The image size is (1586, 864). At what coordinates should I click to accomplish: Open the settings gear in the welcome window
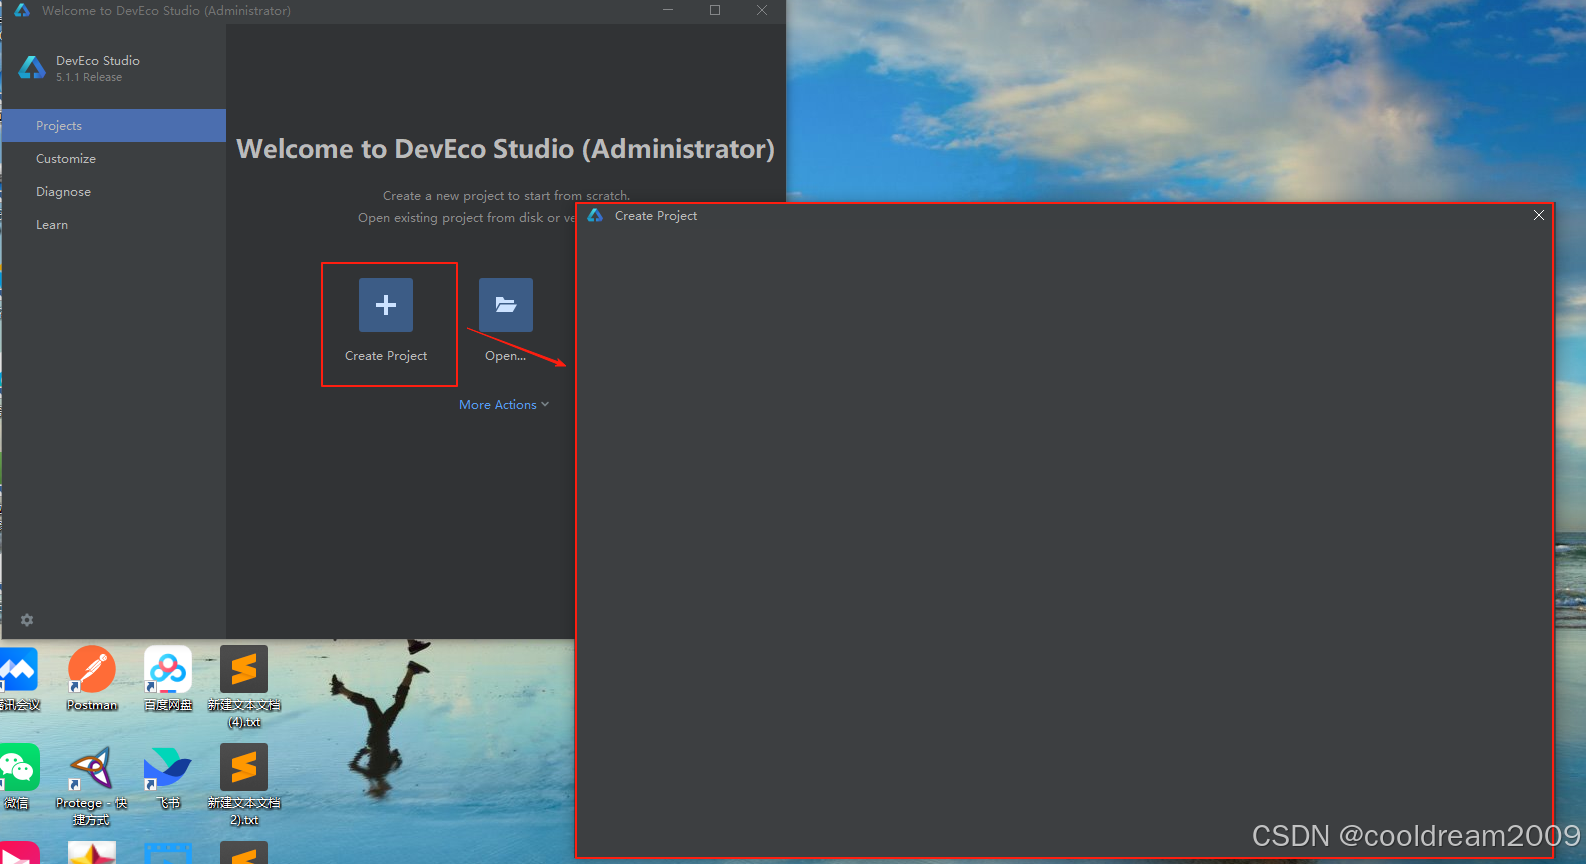[x=27, y=620]
